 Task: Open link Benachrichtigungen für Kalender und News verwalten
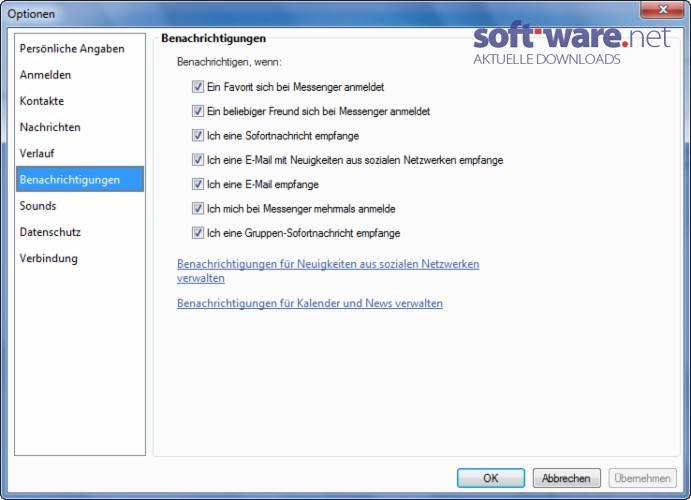tap(310, 303)
